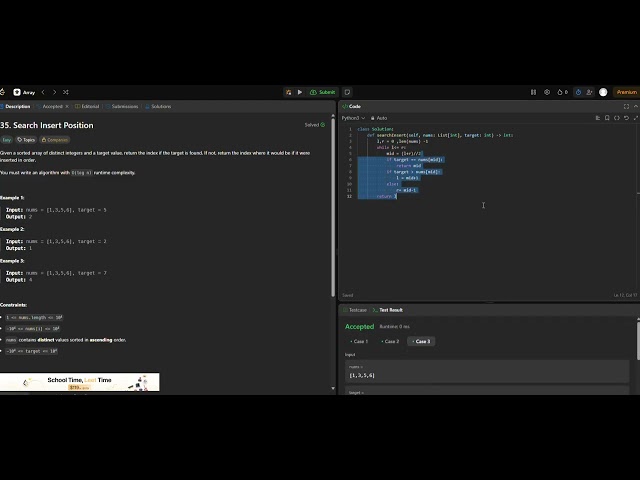Click code line 12 return l
This screenshot has width=640, height=480.
386,196
